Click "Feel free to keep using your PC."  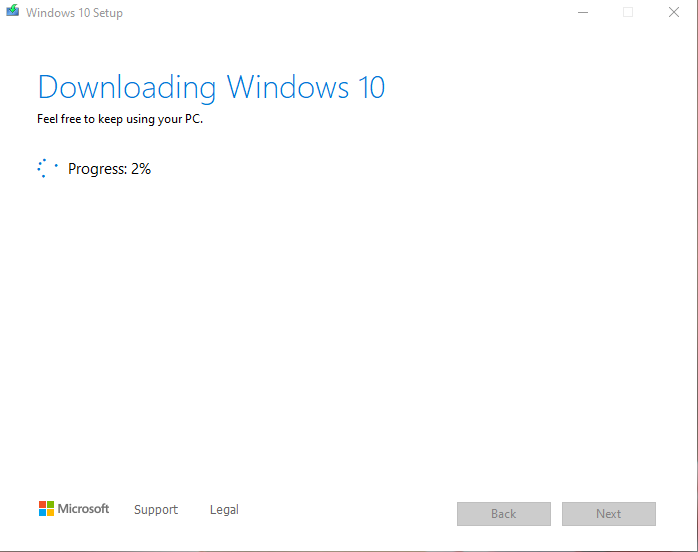coord(120,119)
